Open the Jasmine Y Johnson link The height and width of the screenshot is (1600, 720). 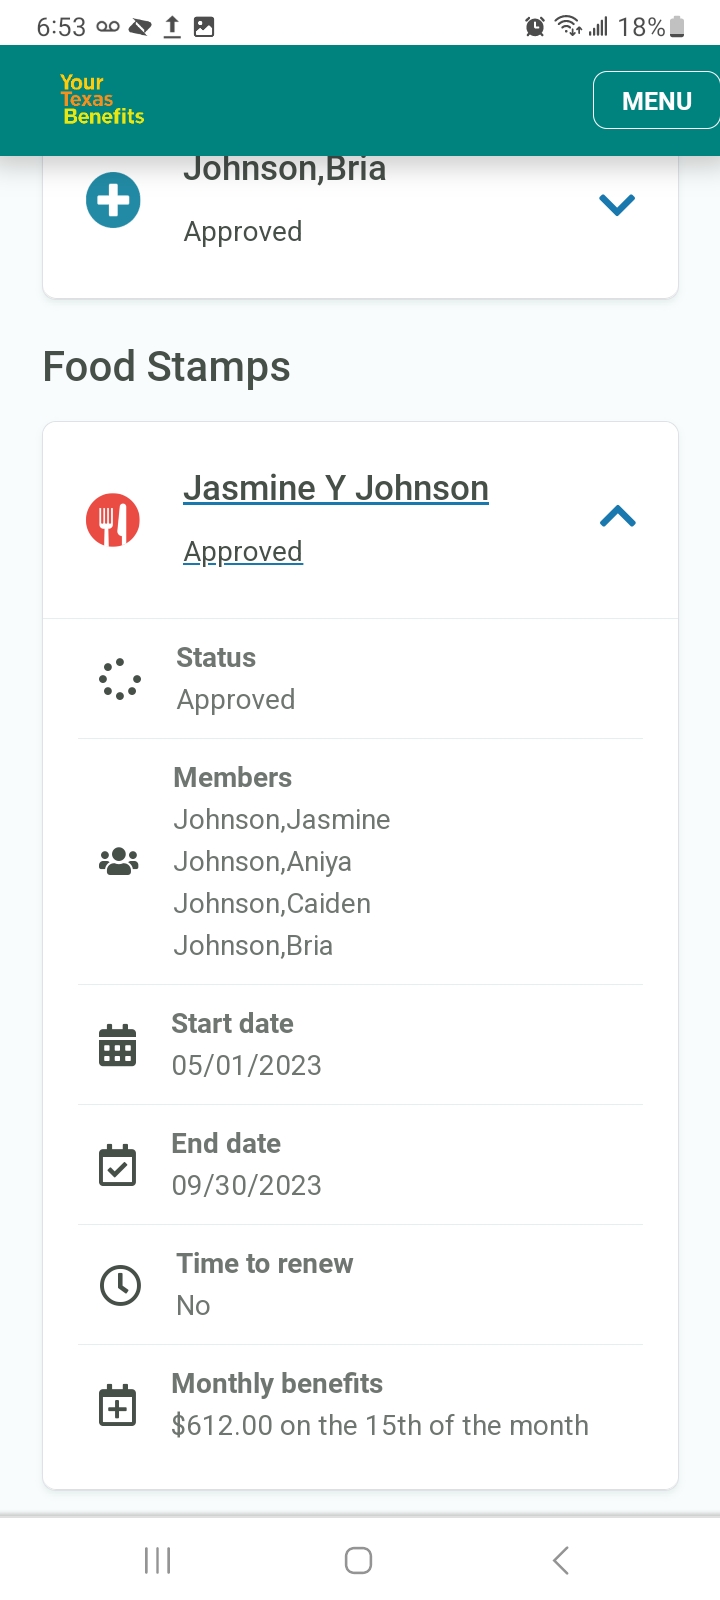click(336, 488)
